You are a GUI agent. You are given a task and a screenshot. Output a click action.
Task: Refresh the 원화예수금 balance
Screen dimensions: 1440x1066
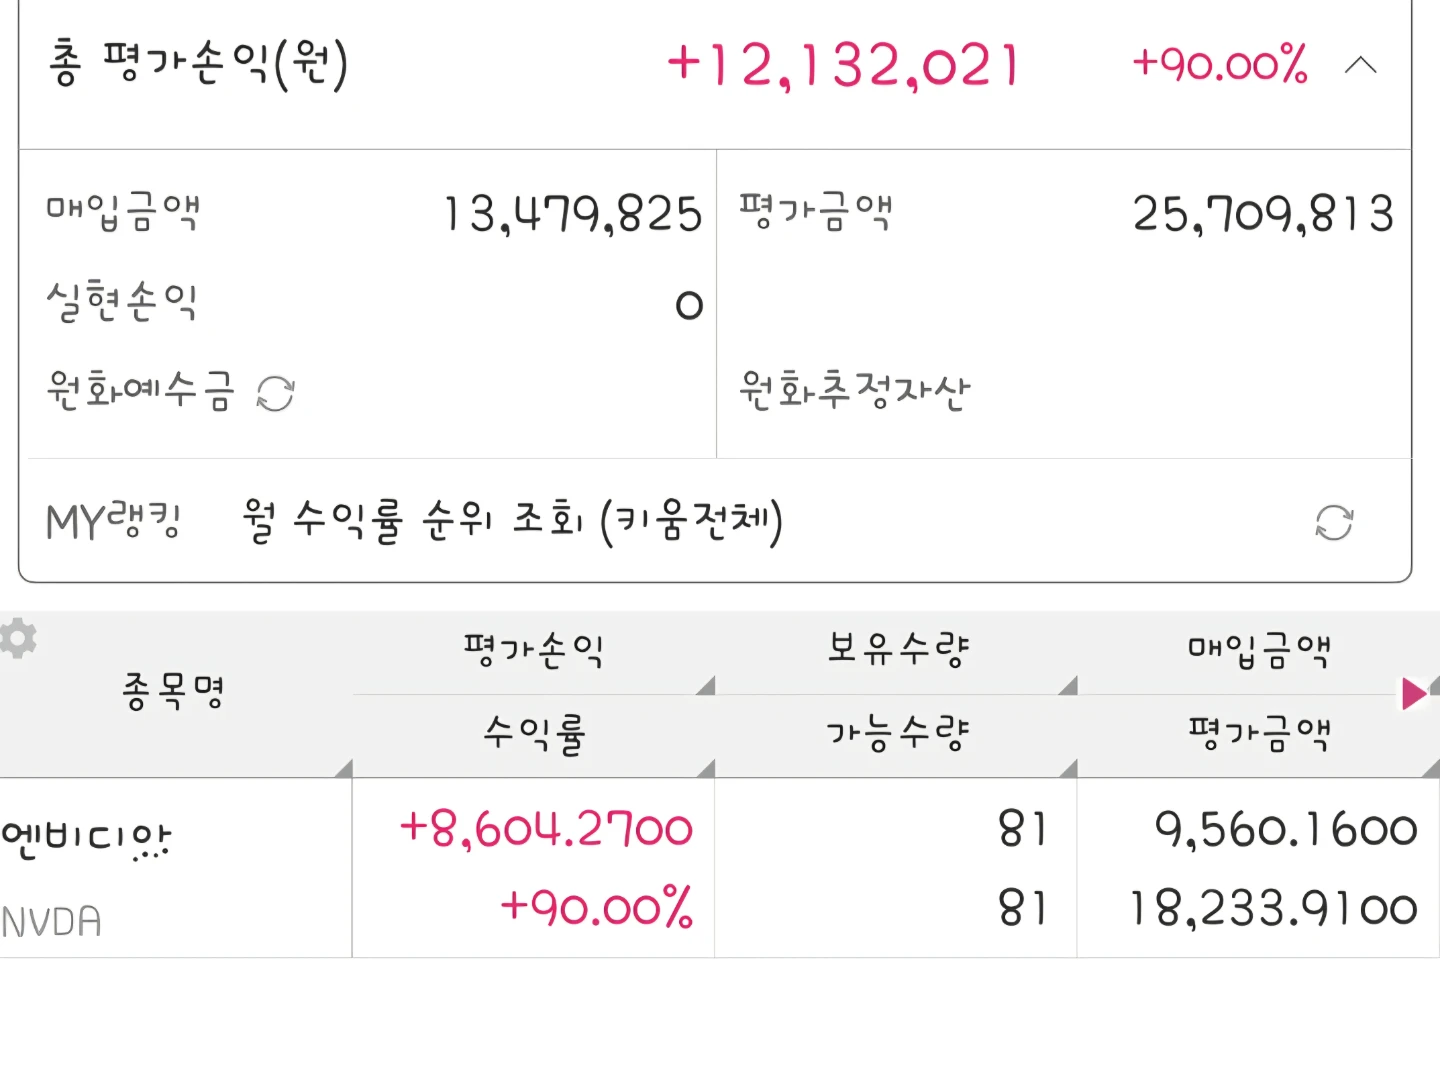tap(275, 394)
